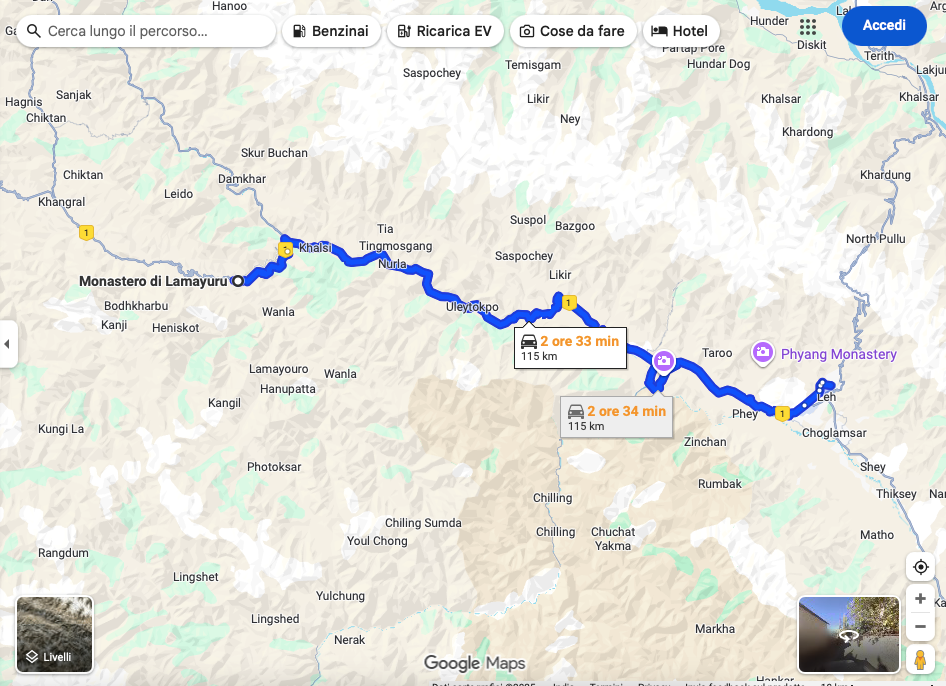946x686 pixels.
Task: Filter by Ricarica EV stations
Action: (445, 31)
